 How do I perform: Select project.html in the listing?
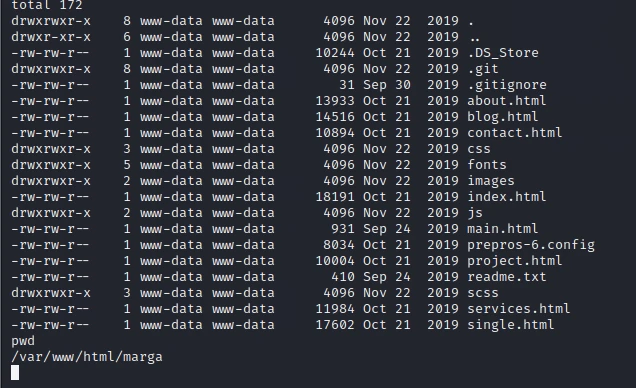(x=515, y=261)
